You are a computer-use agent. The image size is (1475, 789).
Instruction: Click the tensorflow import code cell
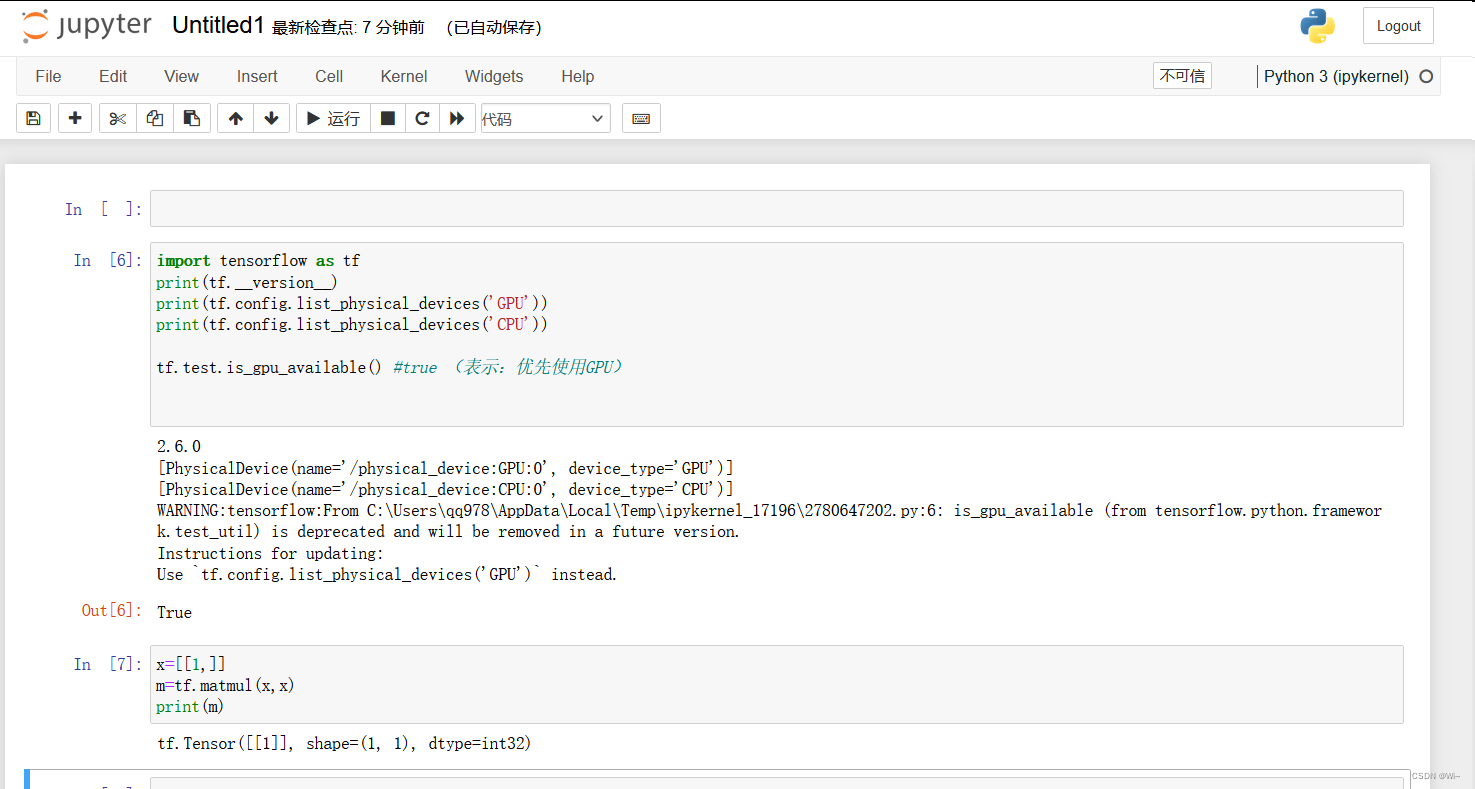(x=776, y=334)
